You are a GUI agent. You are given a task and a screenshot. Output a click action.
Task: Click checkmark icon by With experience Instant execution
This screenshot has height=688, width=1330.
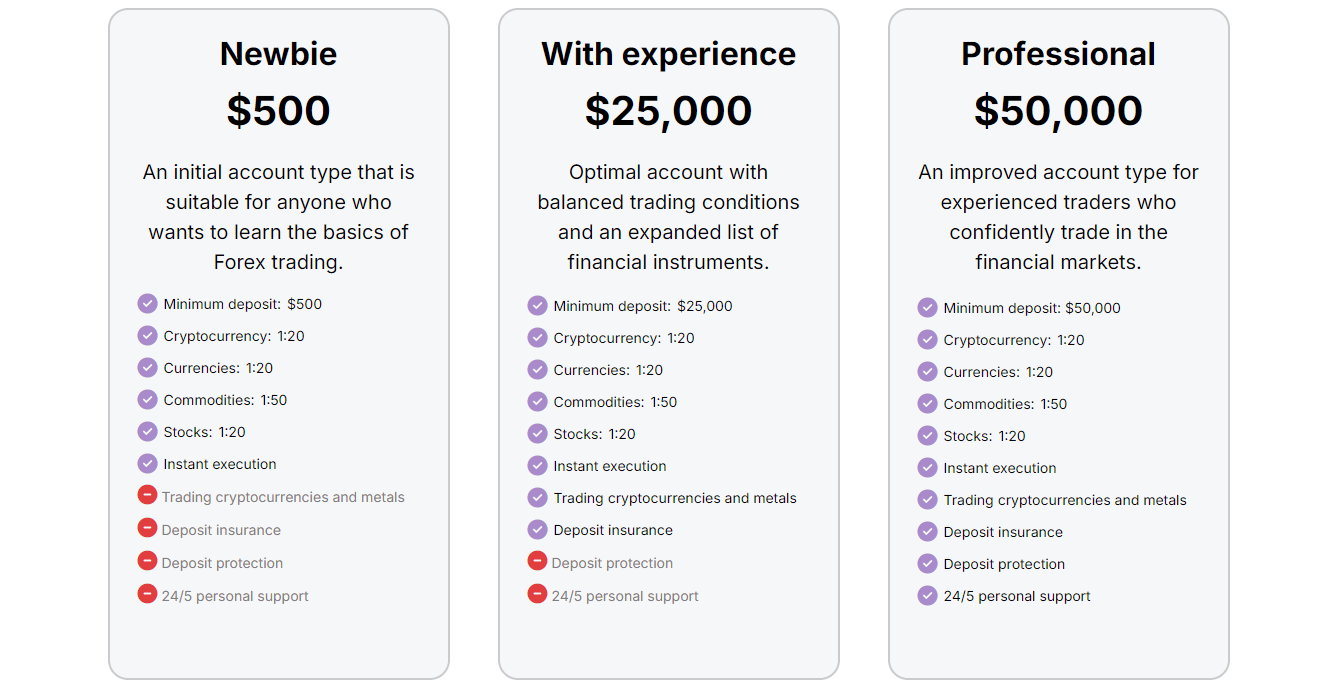pyautogui.click(x=537, y=465)
